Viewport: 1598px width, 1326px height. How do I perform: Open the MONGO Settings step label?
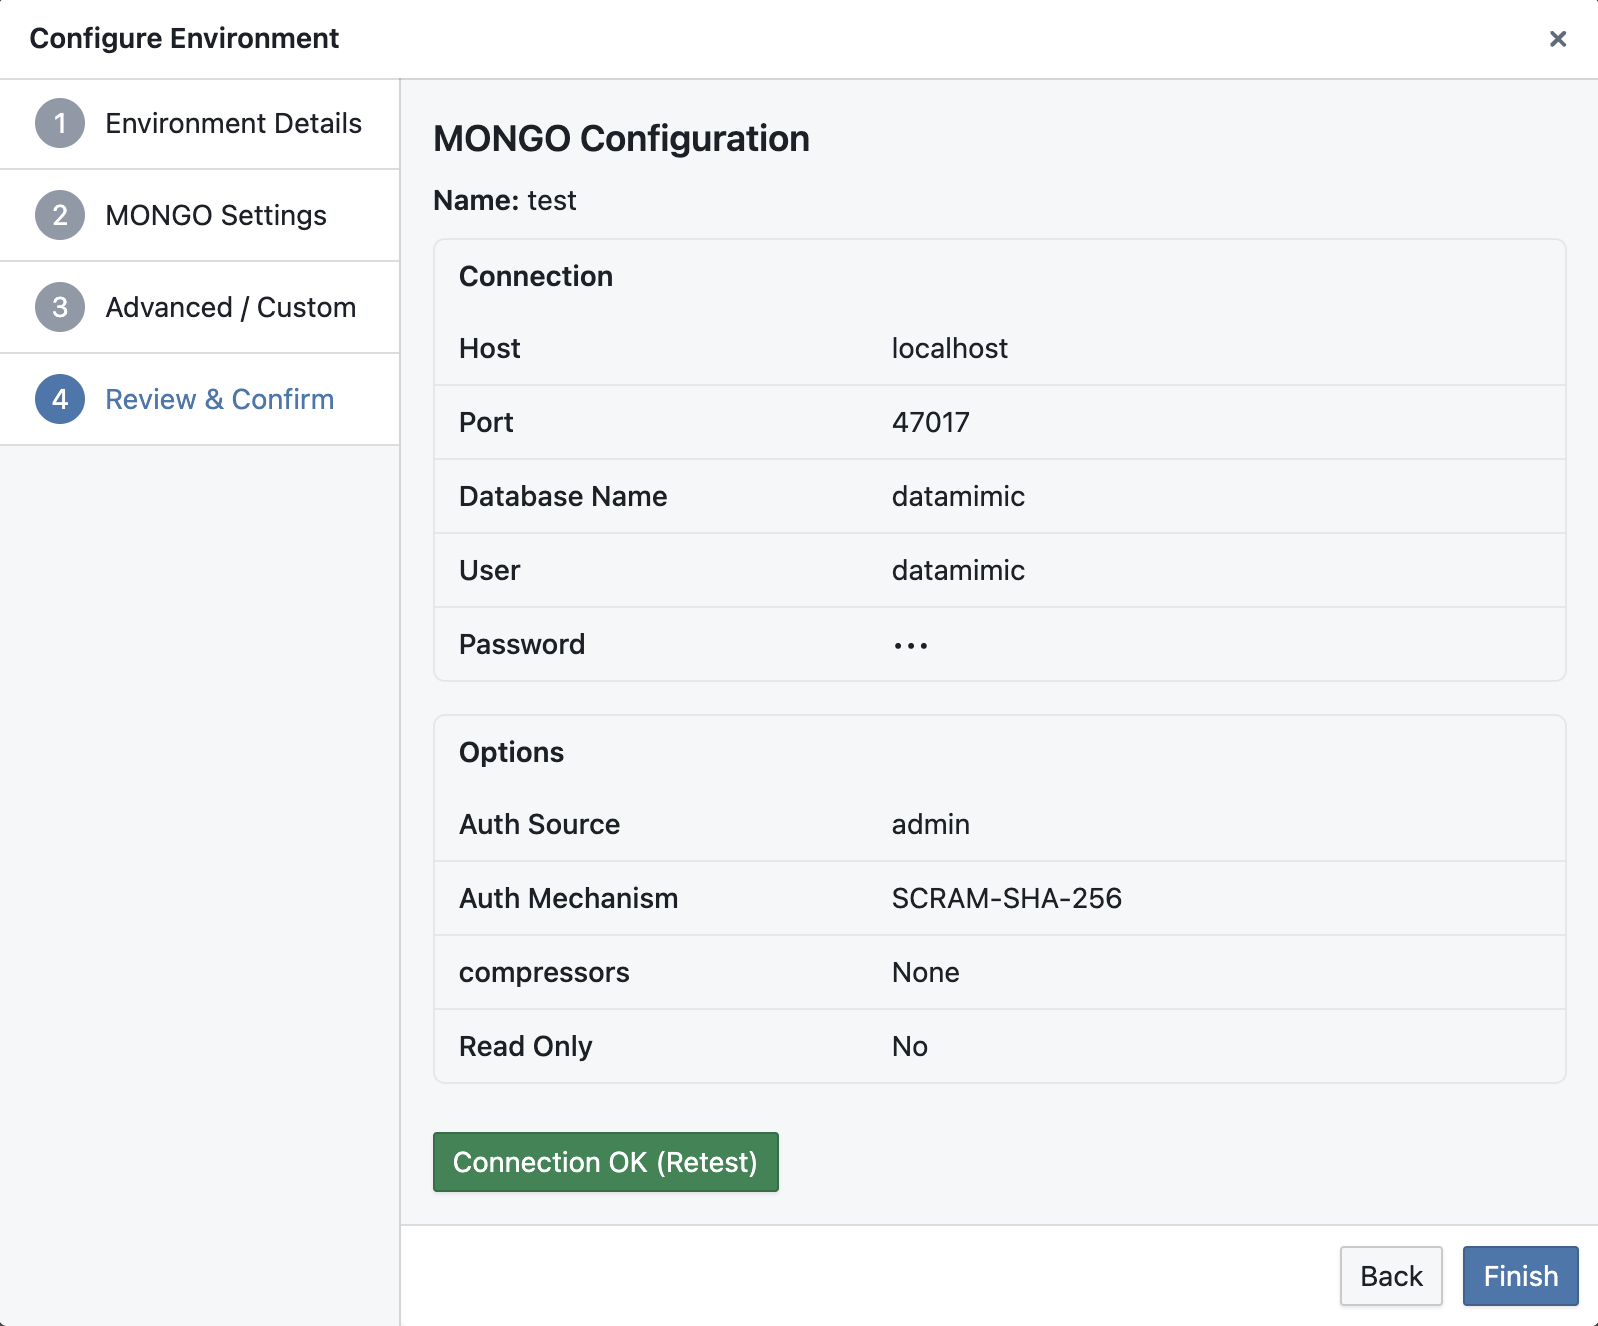coord(216,215)
